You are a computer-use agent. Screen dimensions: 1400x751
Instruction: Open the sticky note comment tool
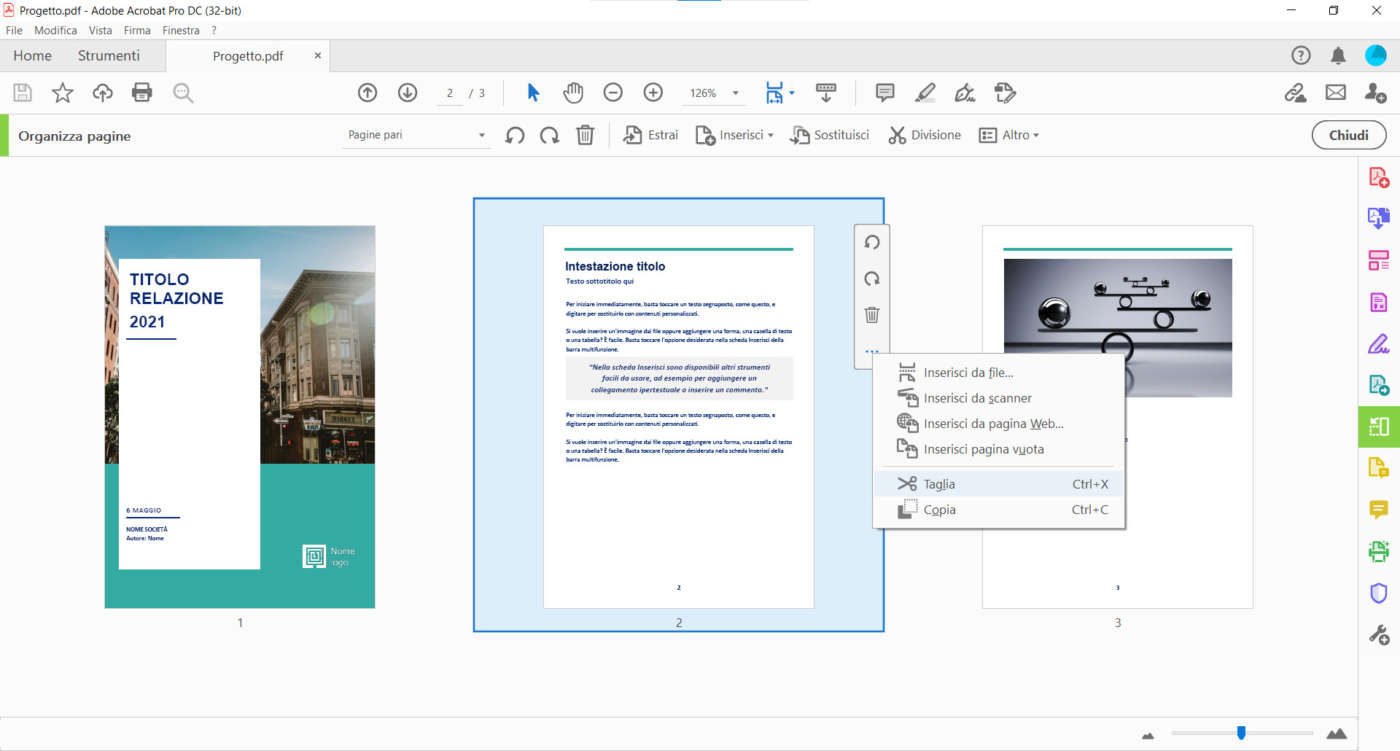click(x=884, y=92)
